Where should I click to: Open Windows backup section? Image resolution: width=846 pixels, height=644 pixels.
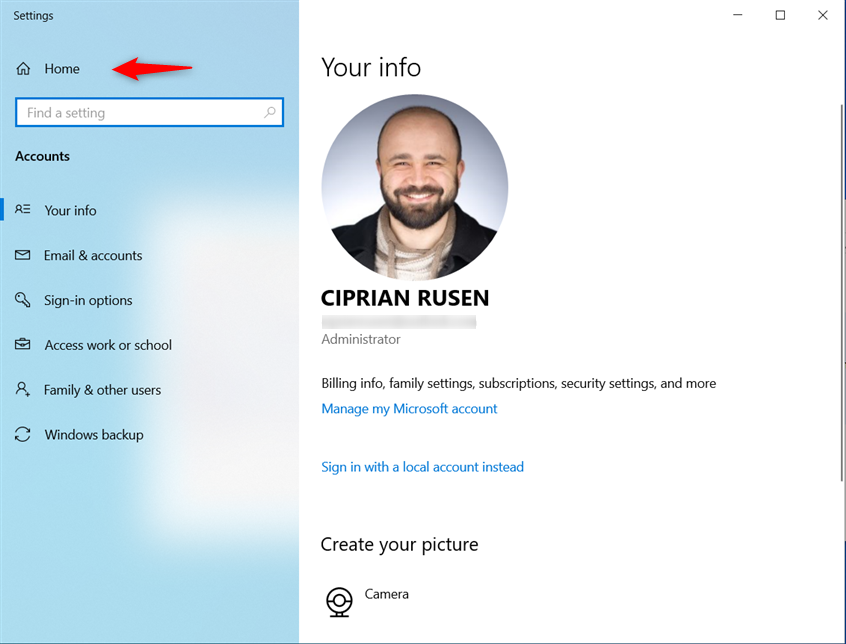94,435
